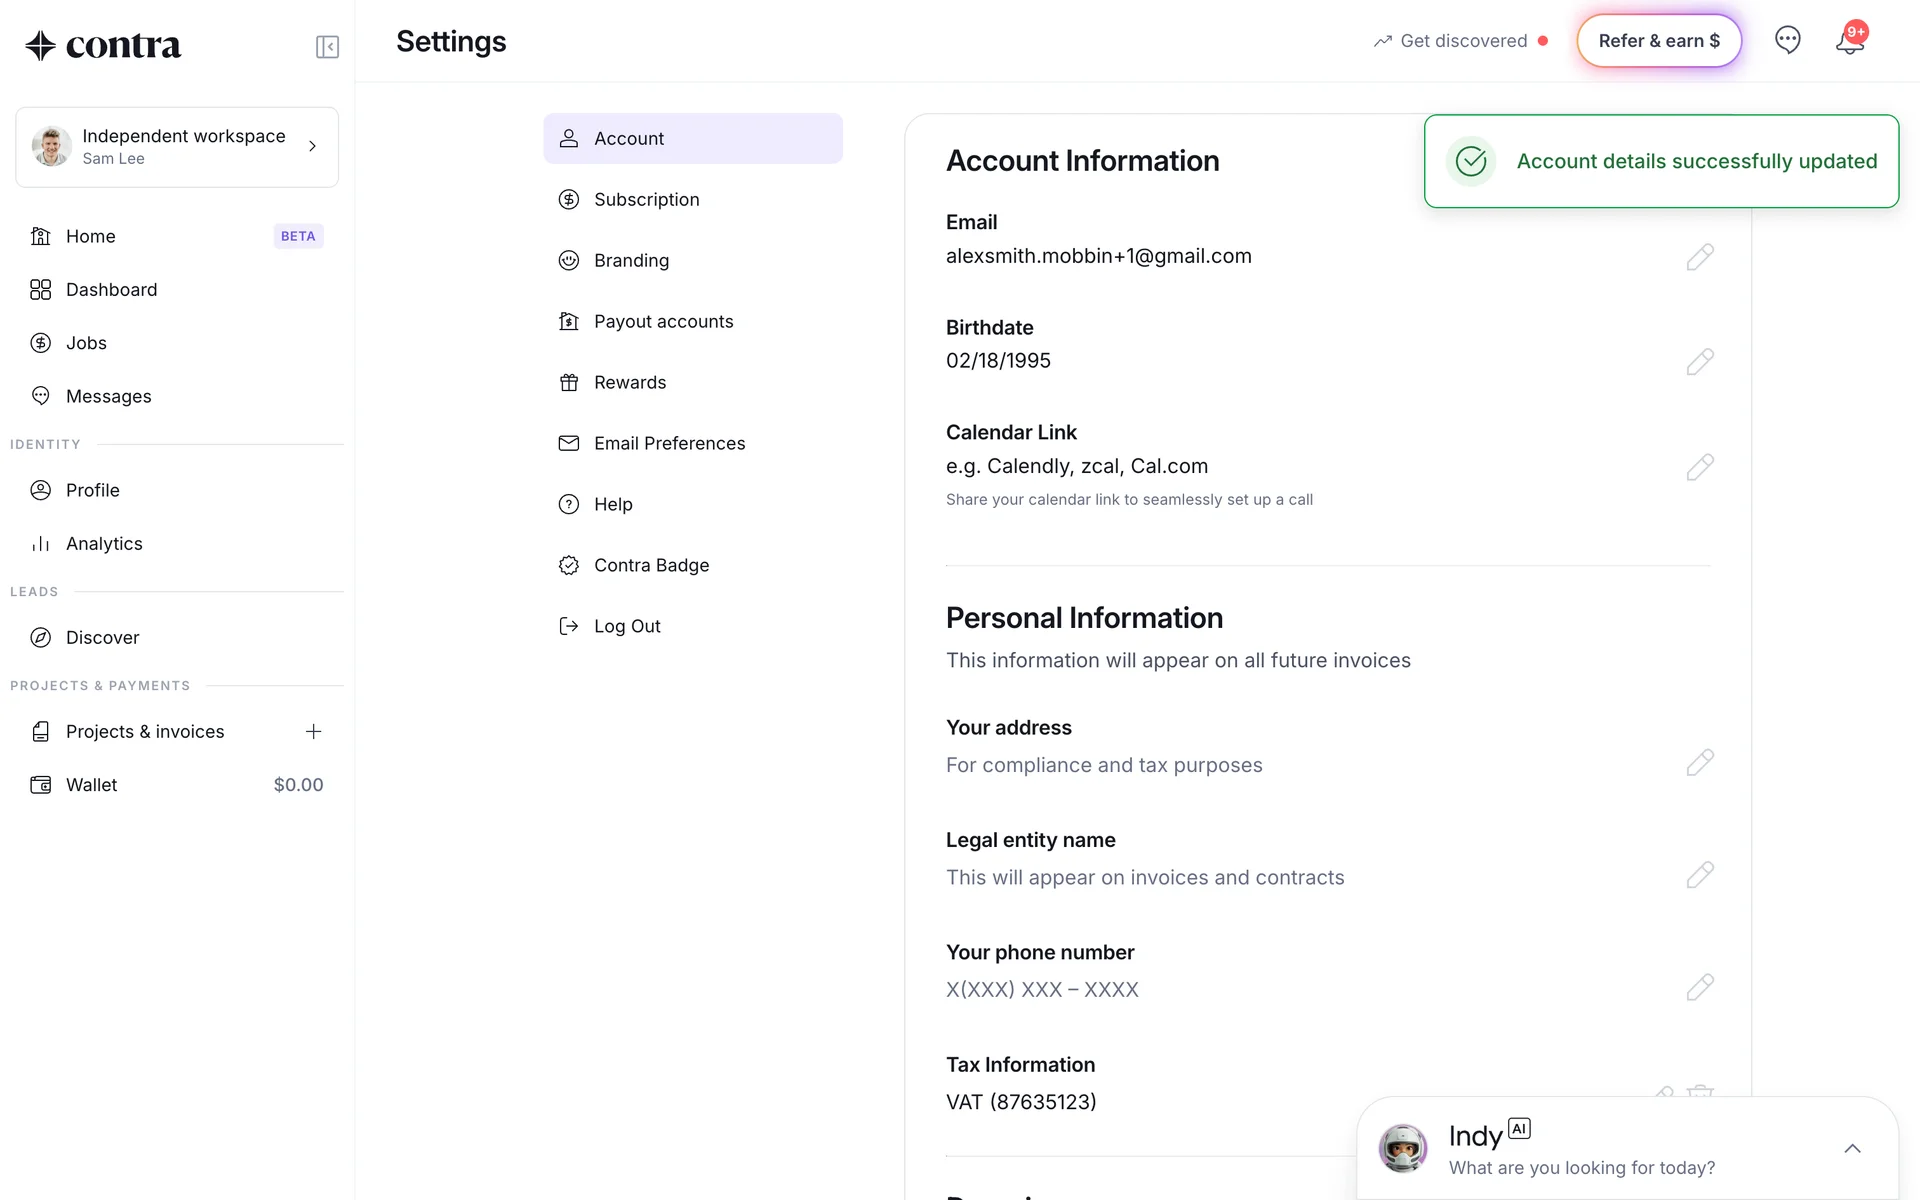Click the Contra logo
This screenshot has height=1200, width=1920.
(x=104, y=46)
